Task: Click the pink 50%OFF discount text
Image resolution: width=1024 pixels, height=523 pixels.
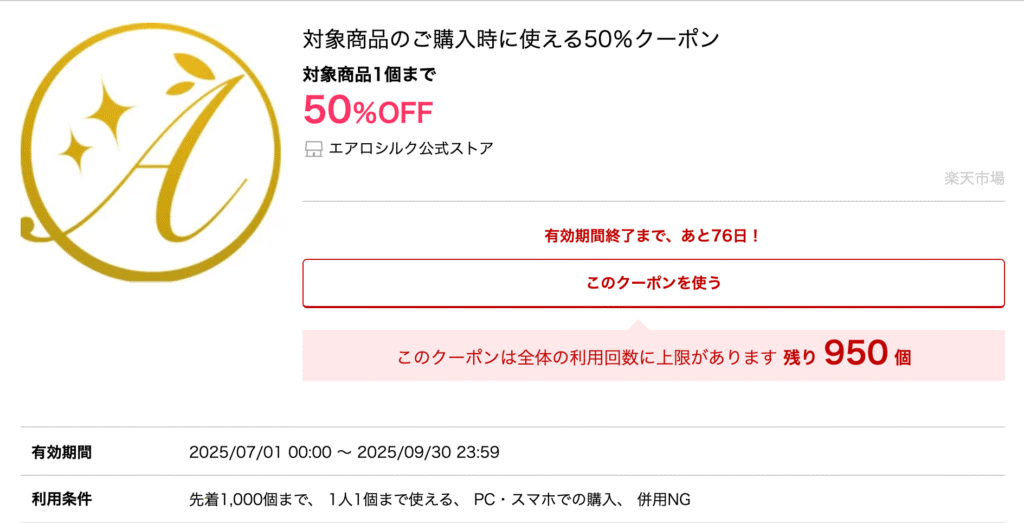Action: click(x=368, y=110)
